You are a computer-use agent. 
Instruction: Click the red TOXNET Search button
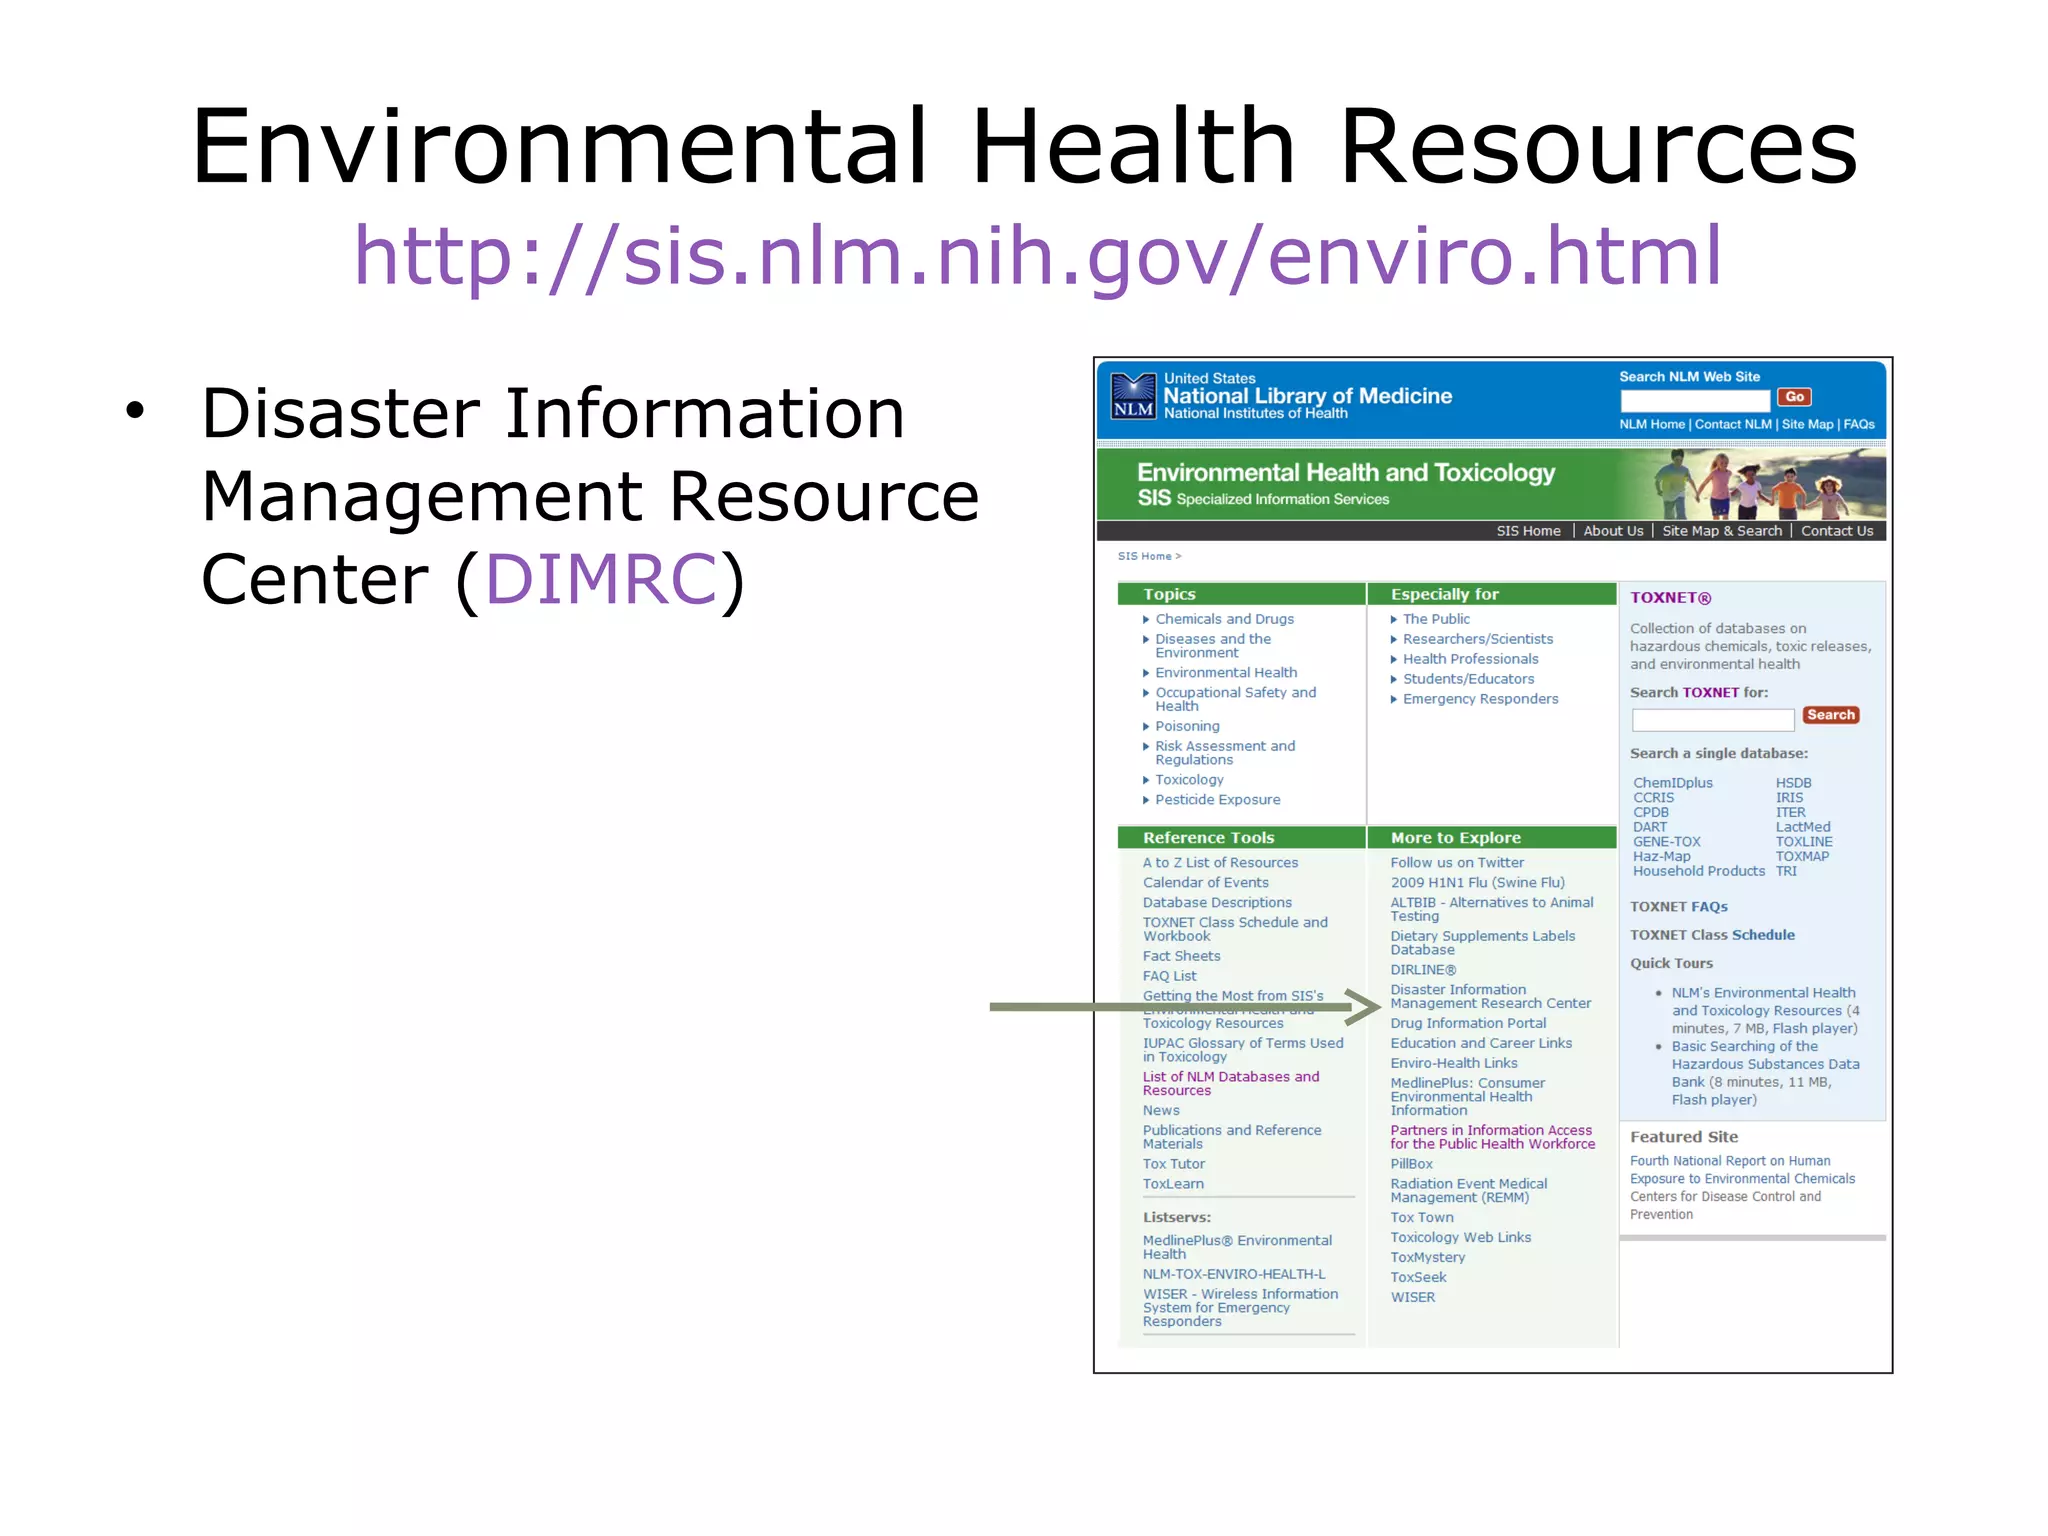pos(1830,715)
